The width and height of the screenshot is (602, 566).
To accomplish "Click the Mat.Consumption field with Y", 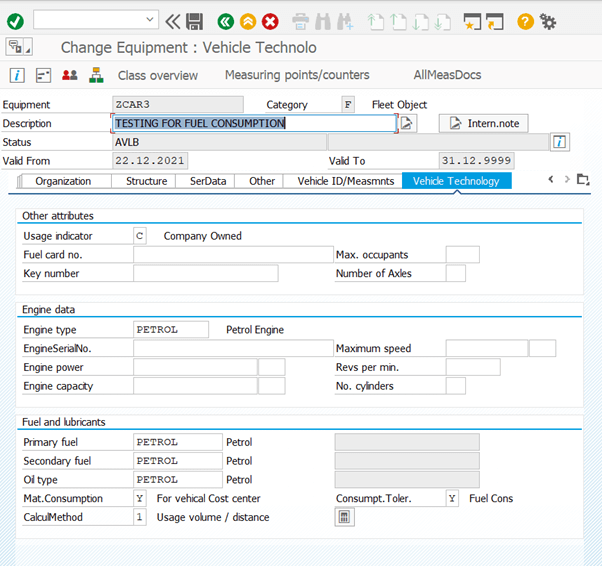I will coord(139,498).
